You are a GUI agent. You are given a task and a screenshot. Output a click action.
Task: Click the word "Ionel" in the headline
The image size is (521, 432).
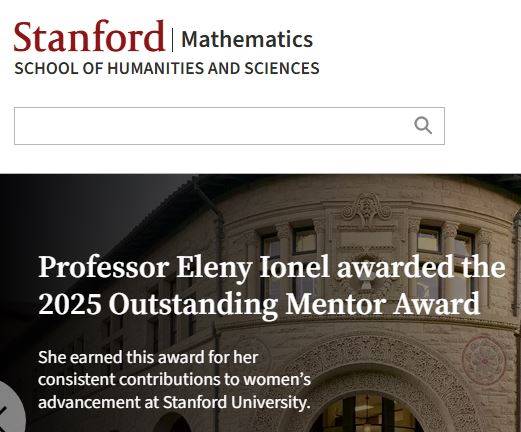click(x=294, y=267)
